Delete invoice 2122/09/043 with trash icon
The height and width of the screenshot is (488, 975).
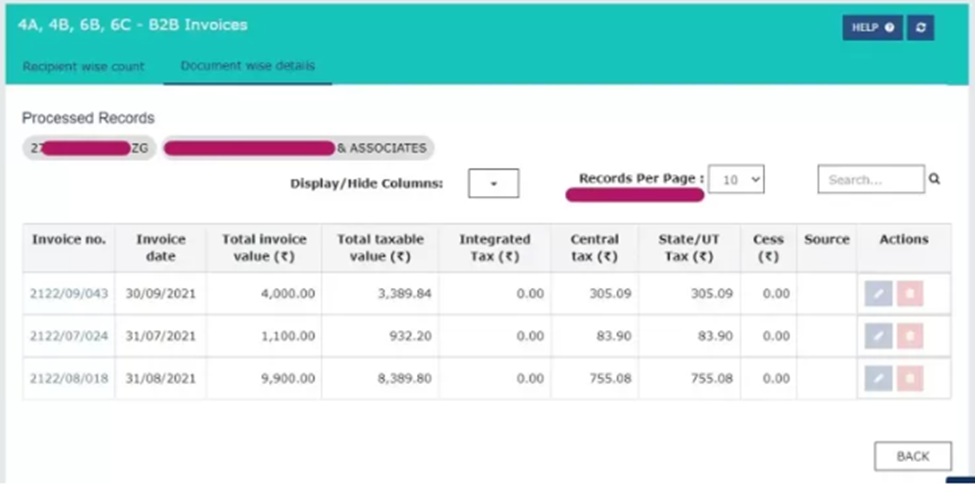pyautogui.click(x=910, y=294)
